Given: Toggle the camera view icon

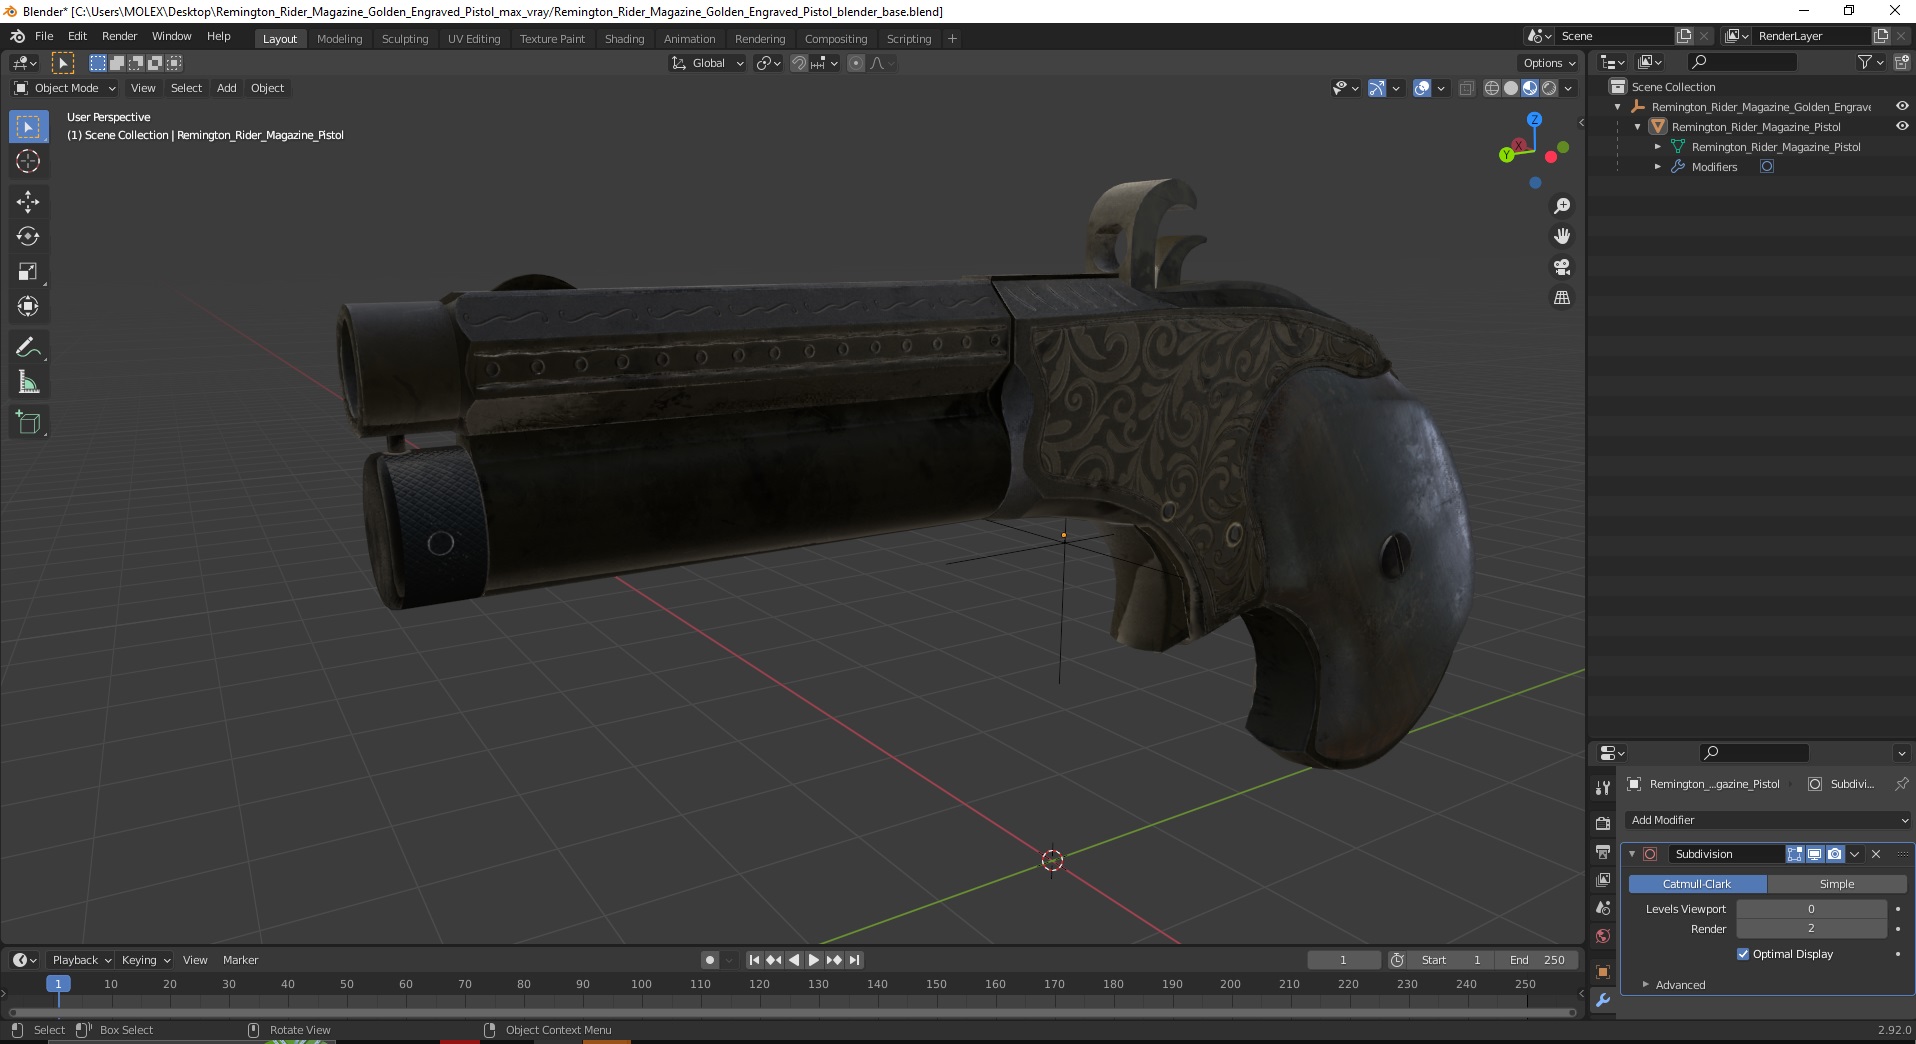Looking at the screenshot, I should coord(1561,267).
